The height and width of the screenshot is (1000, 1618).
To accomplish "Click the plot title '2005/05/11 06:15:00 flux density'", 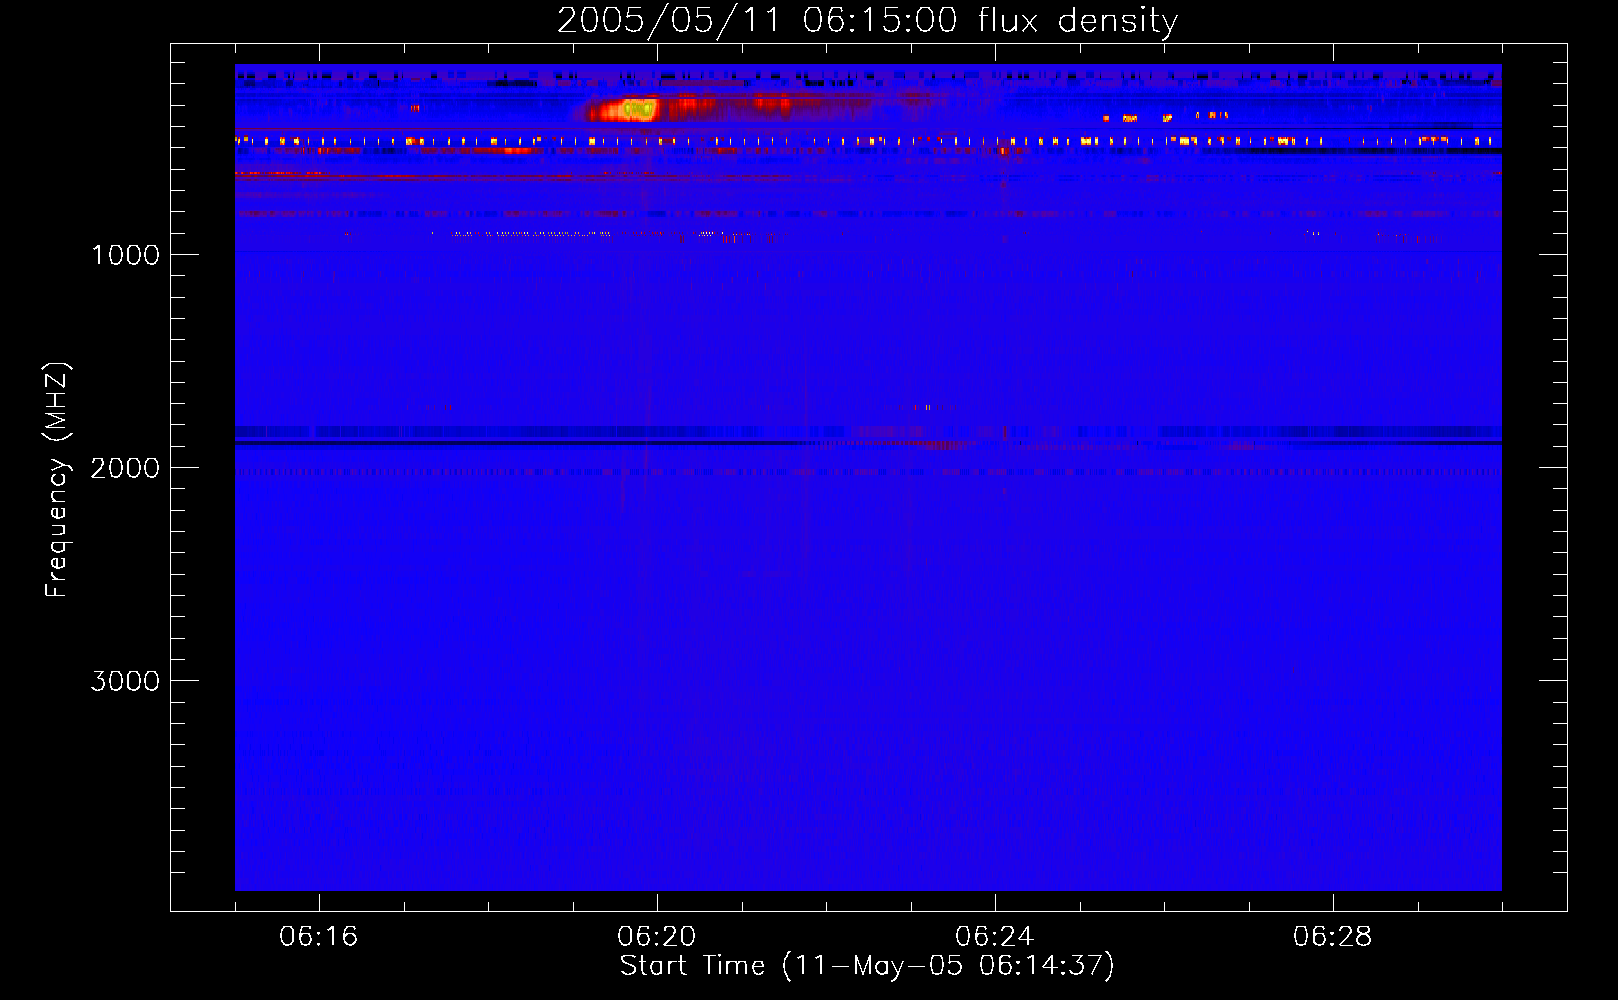I will pyautogui.click(x=867, y=20).
